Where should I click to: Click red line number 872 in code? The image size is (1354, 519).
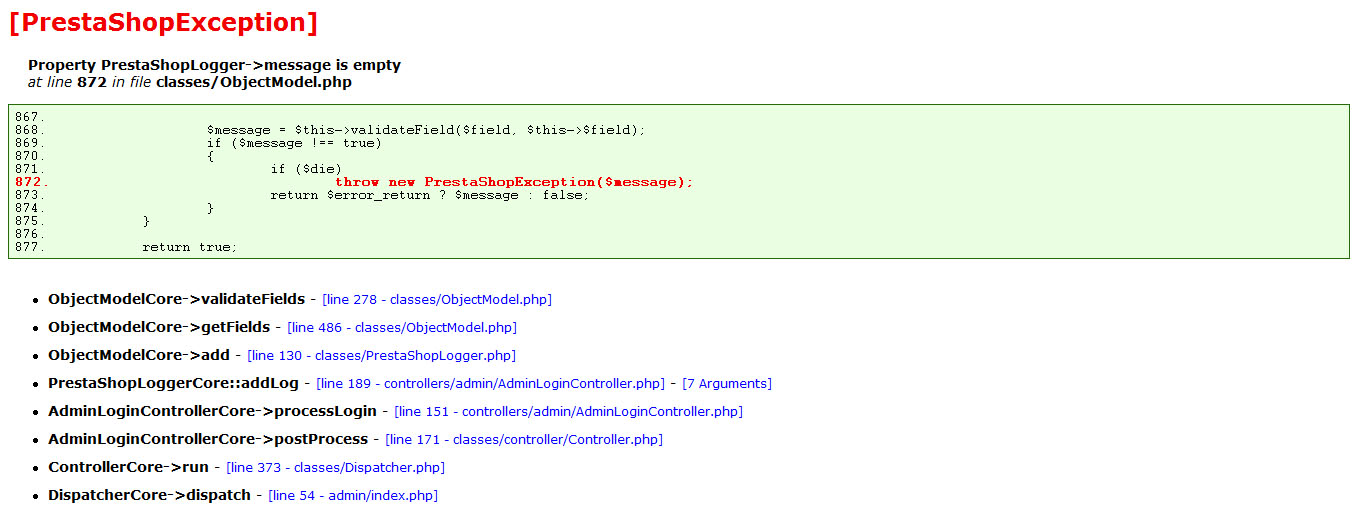click(x=30, y=182)
